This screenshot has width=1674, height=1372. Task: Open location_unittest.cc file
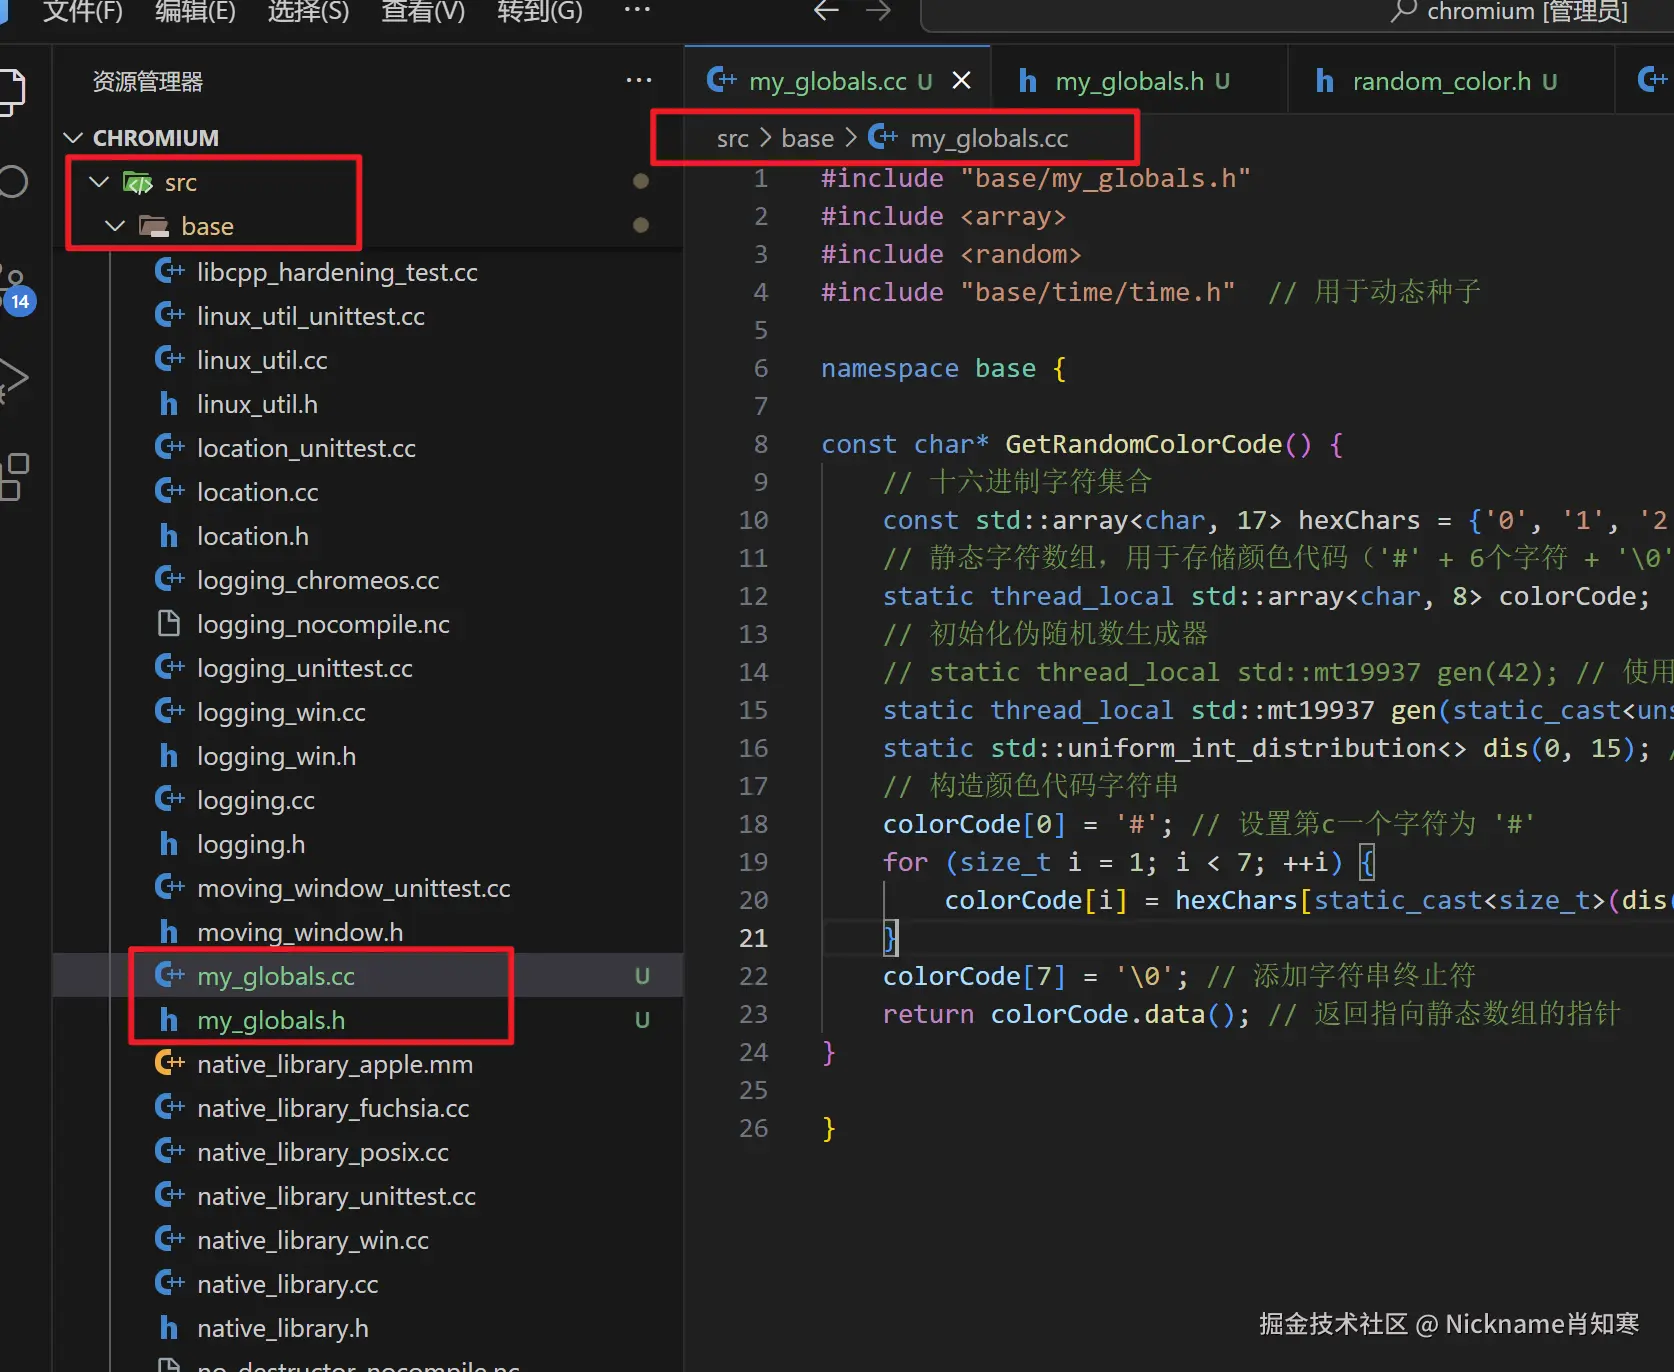tap(306, 448)
